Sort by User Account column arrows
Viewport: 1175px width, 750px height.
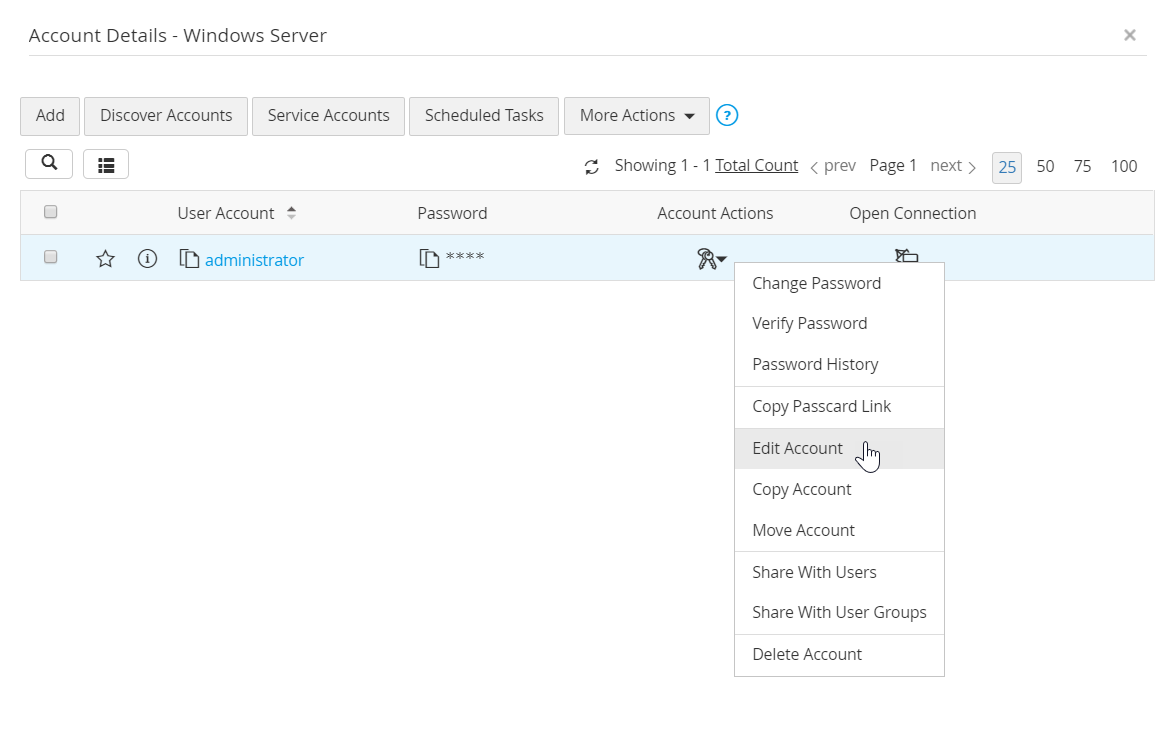291,213
